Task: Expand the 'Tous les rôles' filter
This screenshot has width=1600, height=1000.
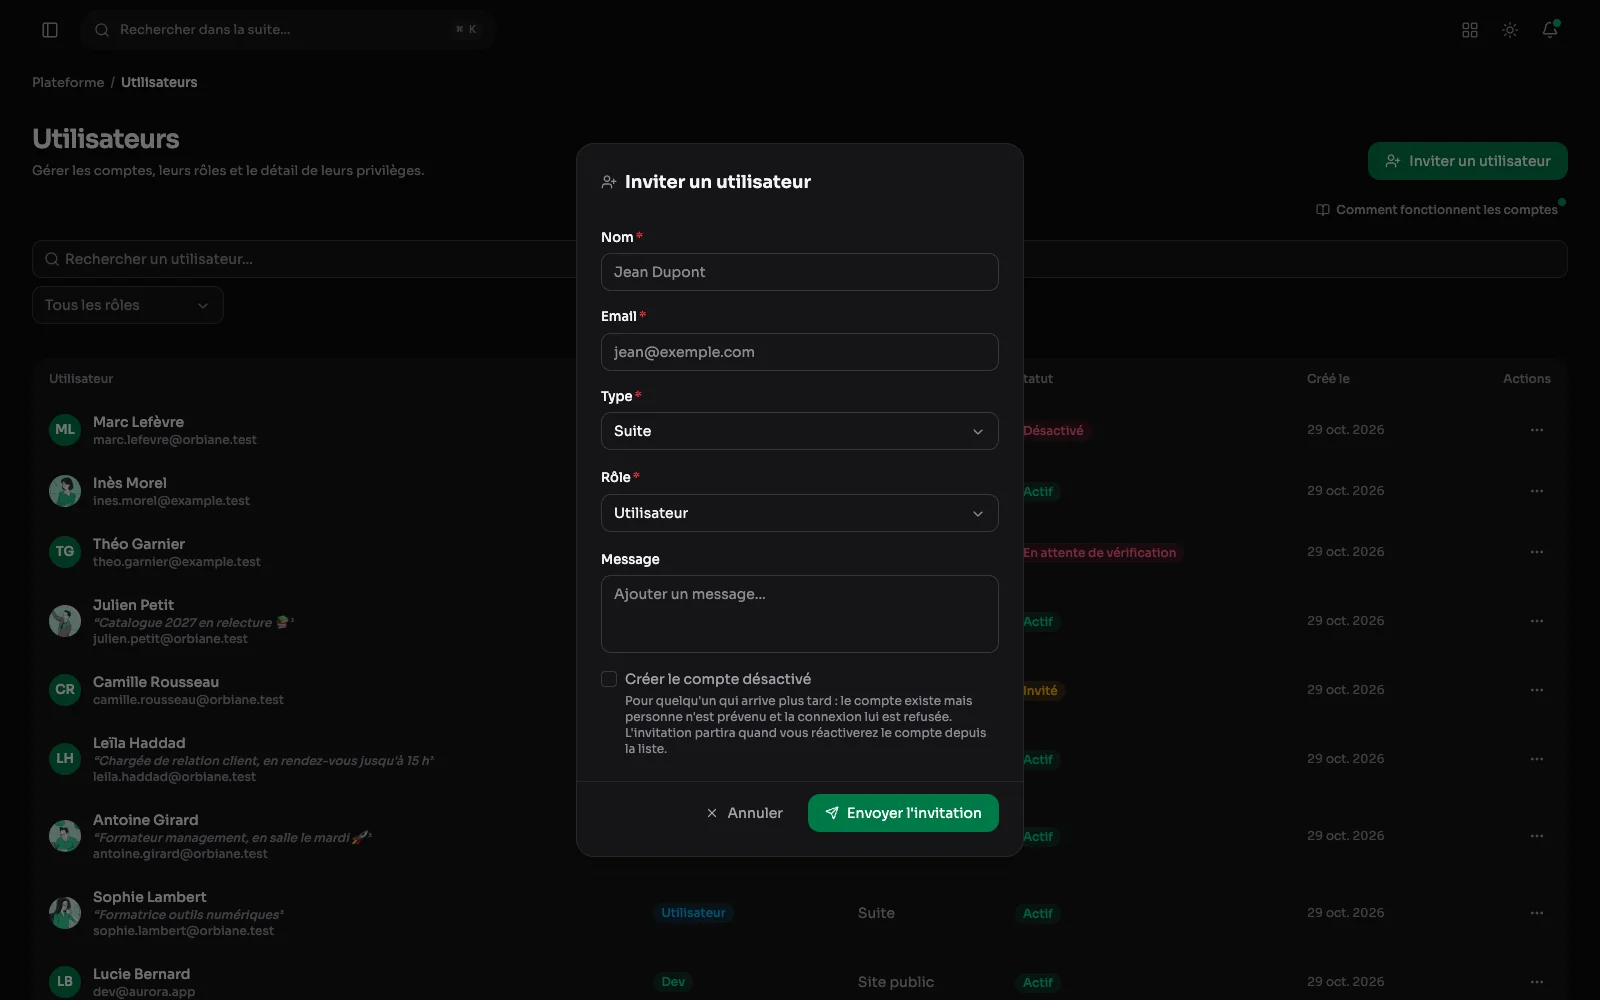Action: pos(128,305)
